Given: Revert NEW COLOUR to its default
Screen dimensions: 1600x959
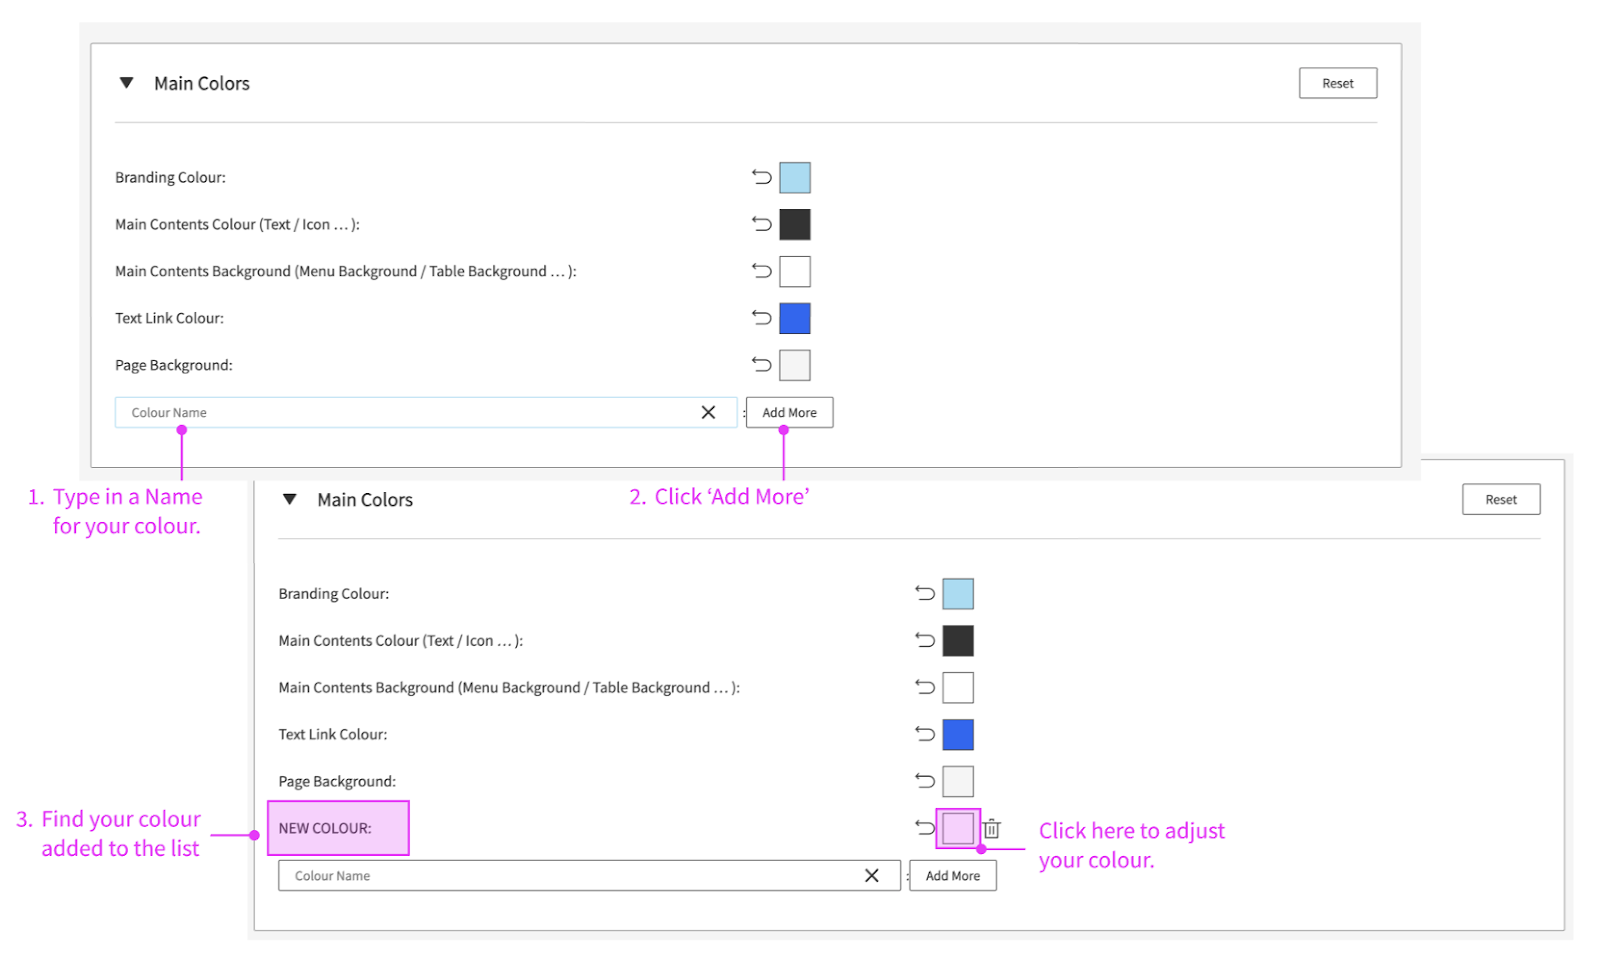Looking at the screenshot, I should [x=924, y=827].
